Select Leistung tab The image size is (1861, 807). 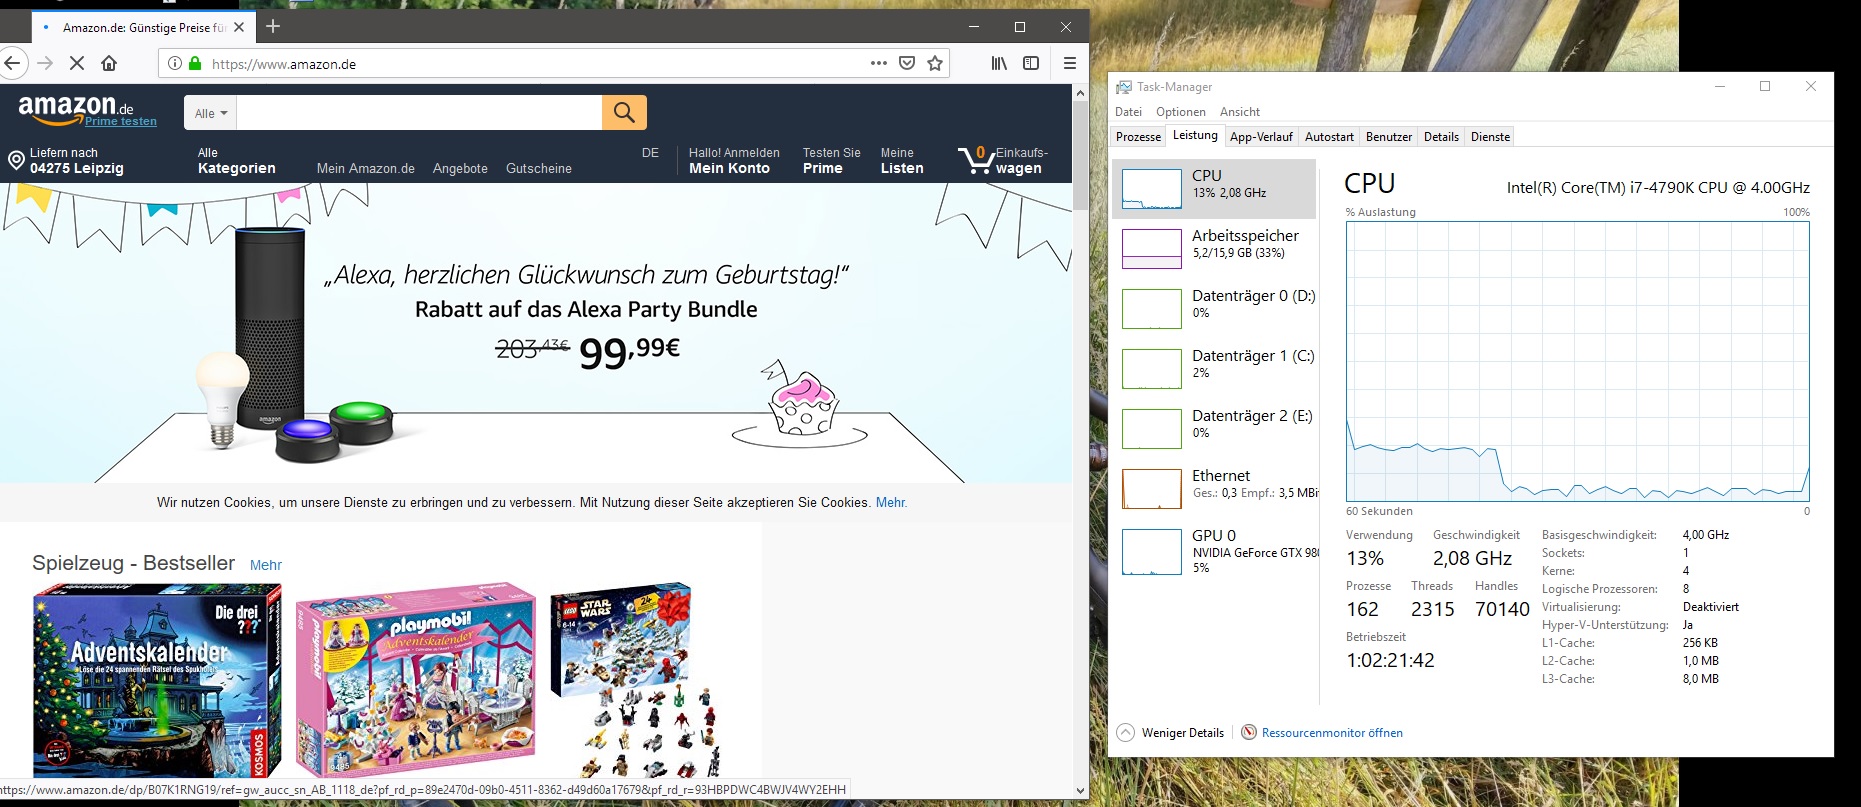point(1195,136)
